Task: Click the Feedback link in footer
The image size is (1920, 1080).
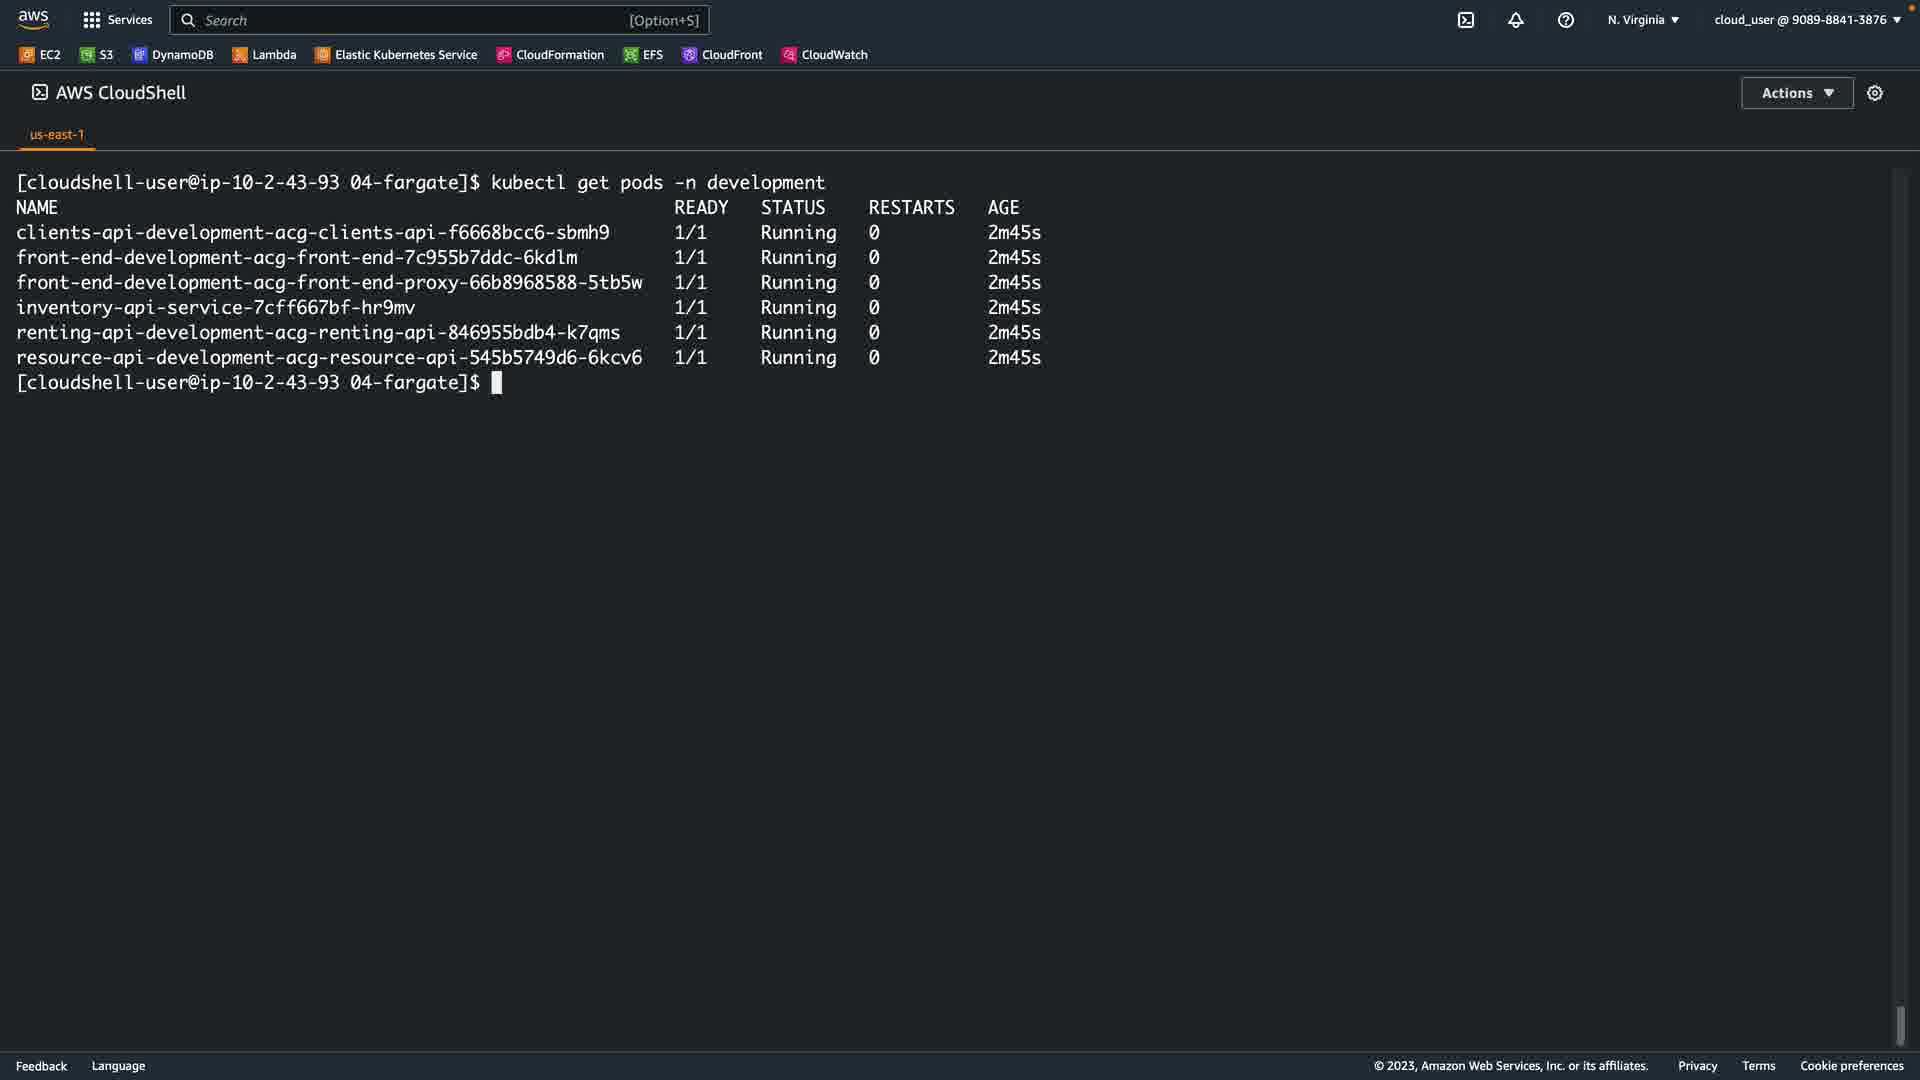Action: click(x=41, y=1066)
